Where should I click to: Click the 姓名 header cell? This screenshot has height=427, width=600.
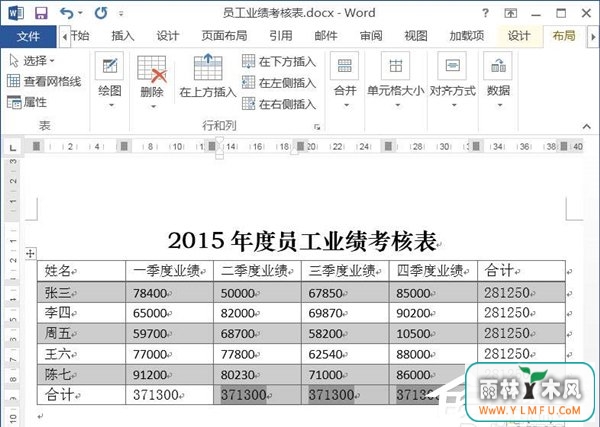(82, 271)
